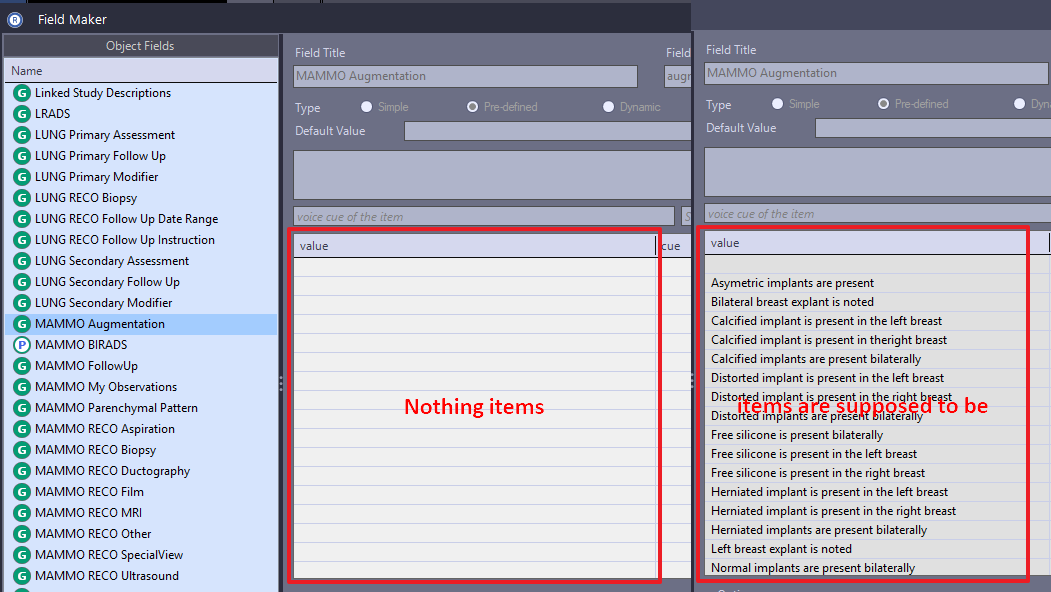Choose 'Asymetric implants are present' item
1051x592 pixels.
(x=792, y=283)
